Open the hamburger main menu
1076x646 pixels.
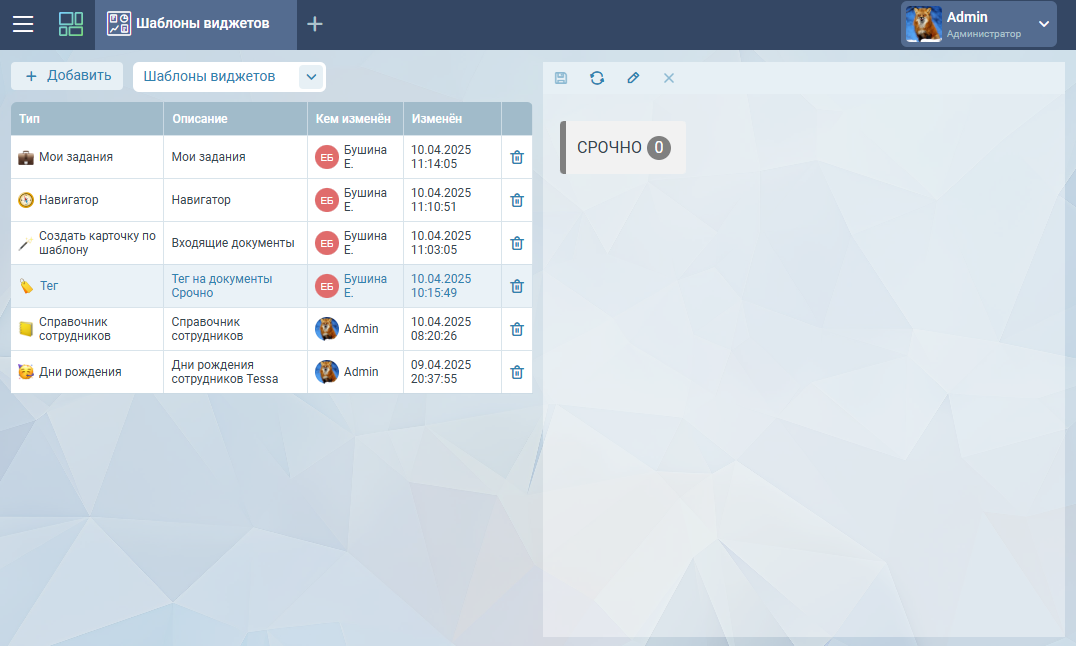point(23,24)
